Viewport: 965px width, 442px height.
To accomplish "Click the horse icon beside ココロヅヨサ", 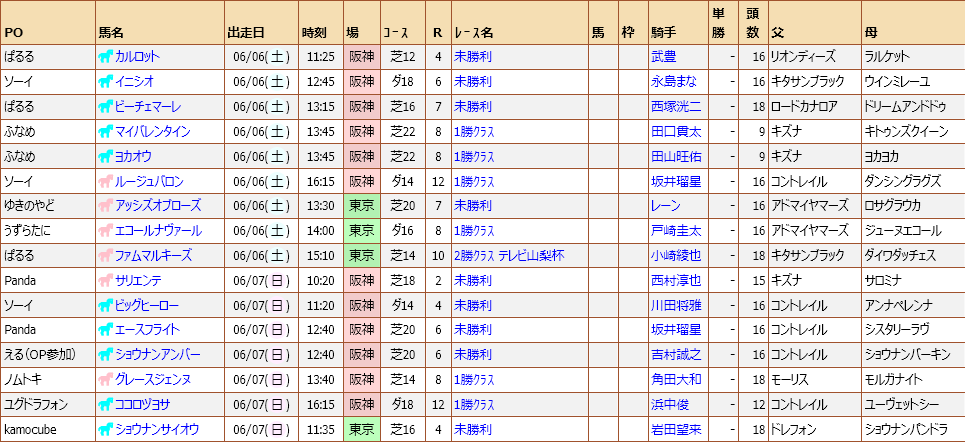I will tap(105, 404).
